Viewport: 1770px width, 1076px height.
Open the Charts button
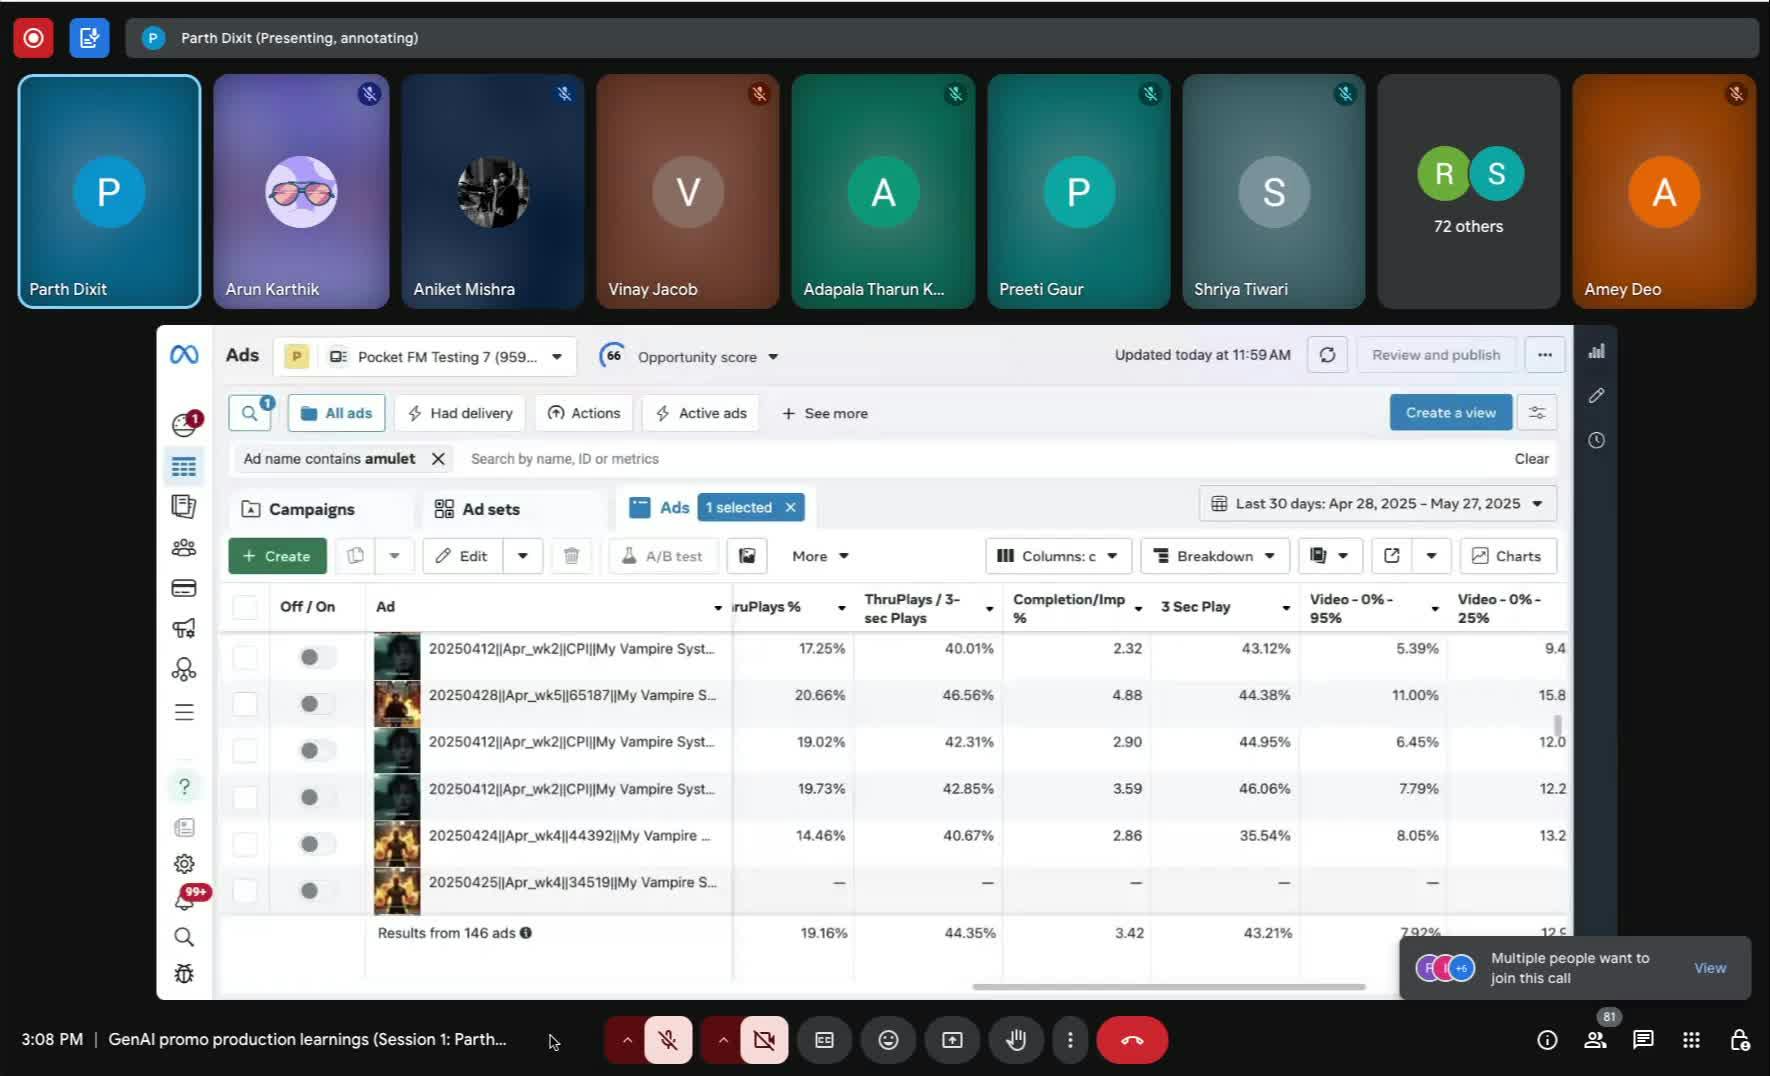pyautogui.click(x=1508, y=556)
